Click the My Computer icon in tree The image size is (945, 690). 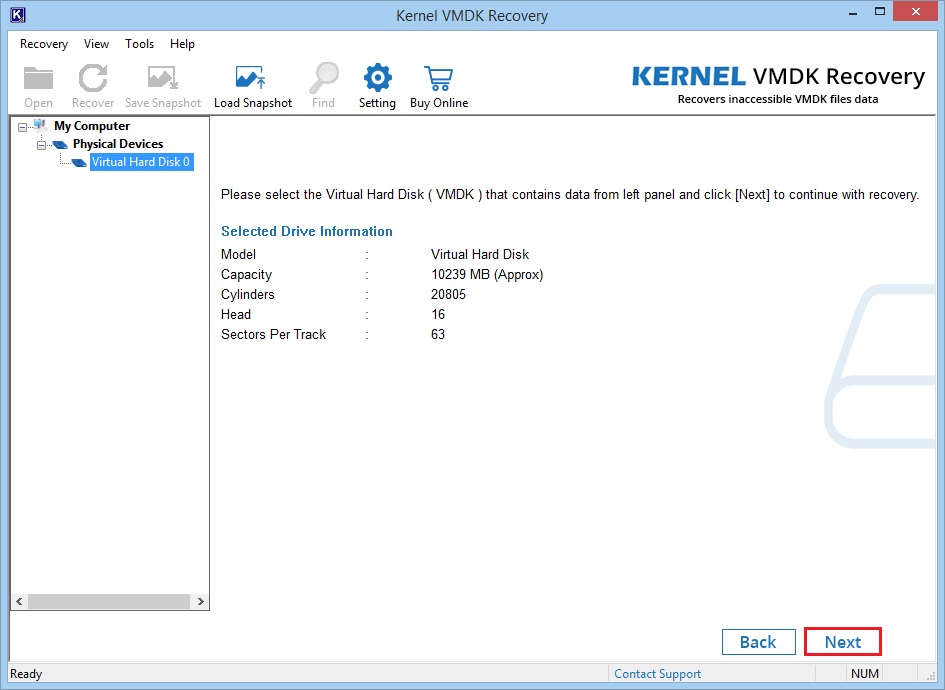pyautogui.click(x=41, y=125)
